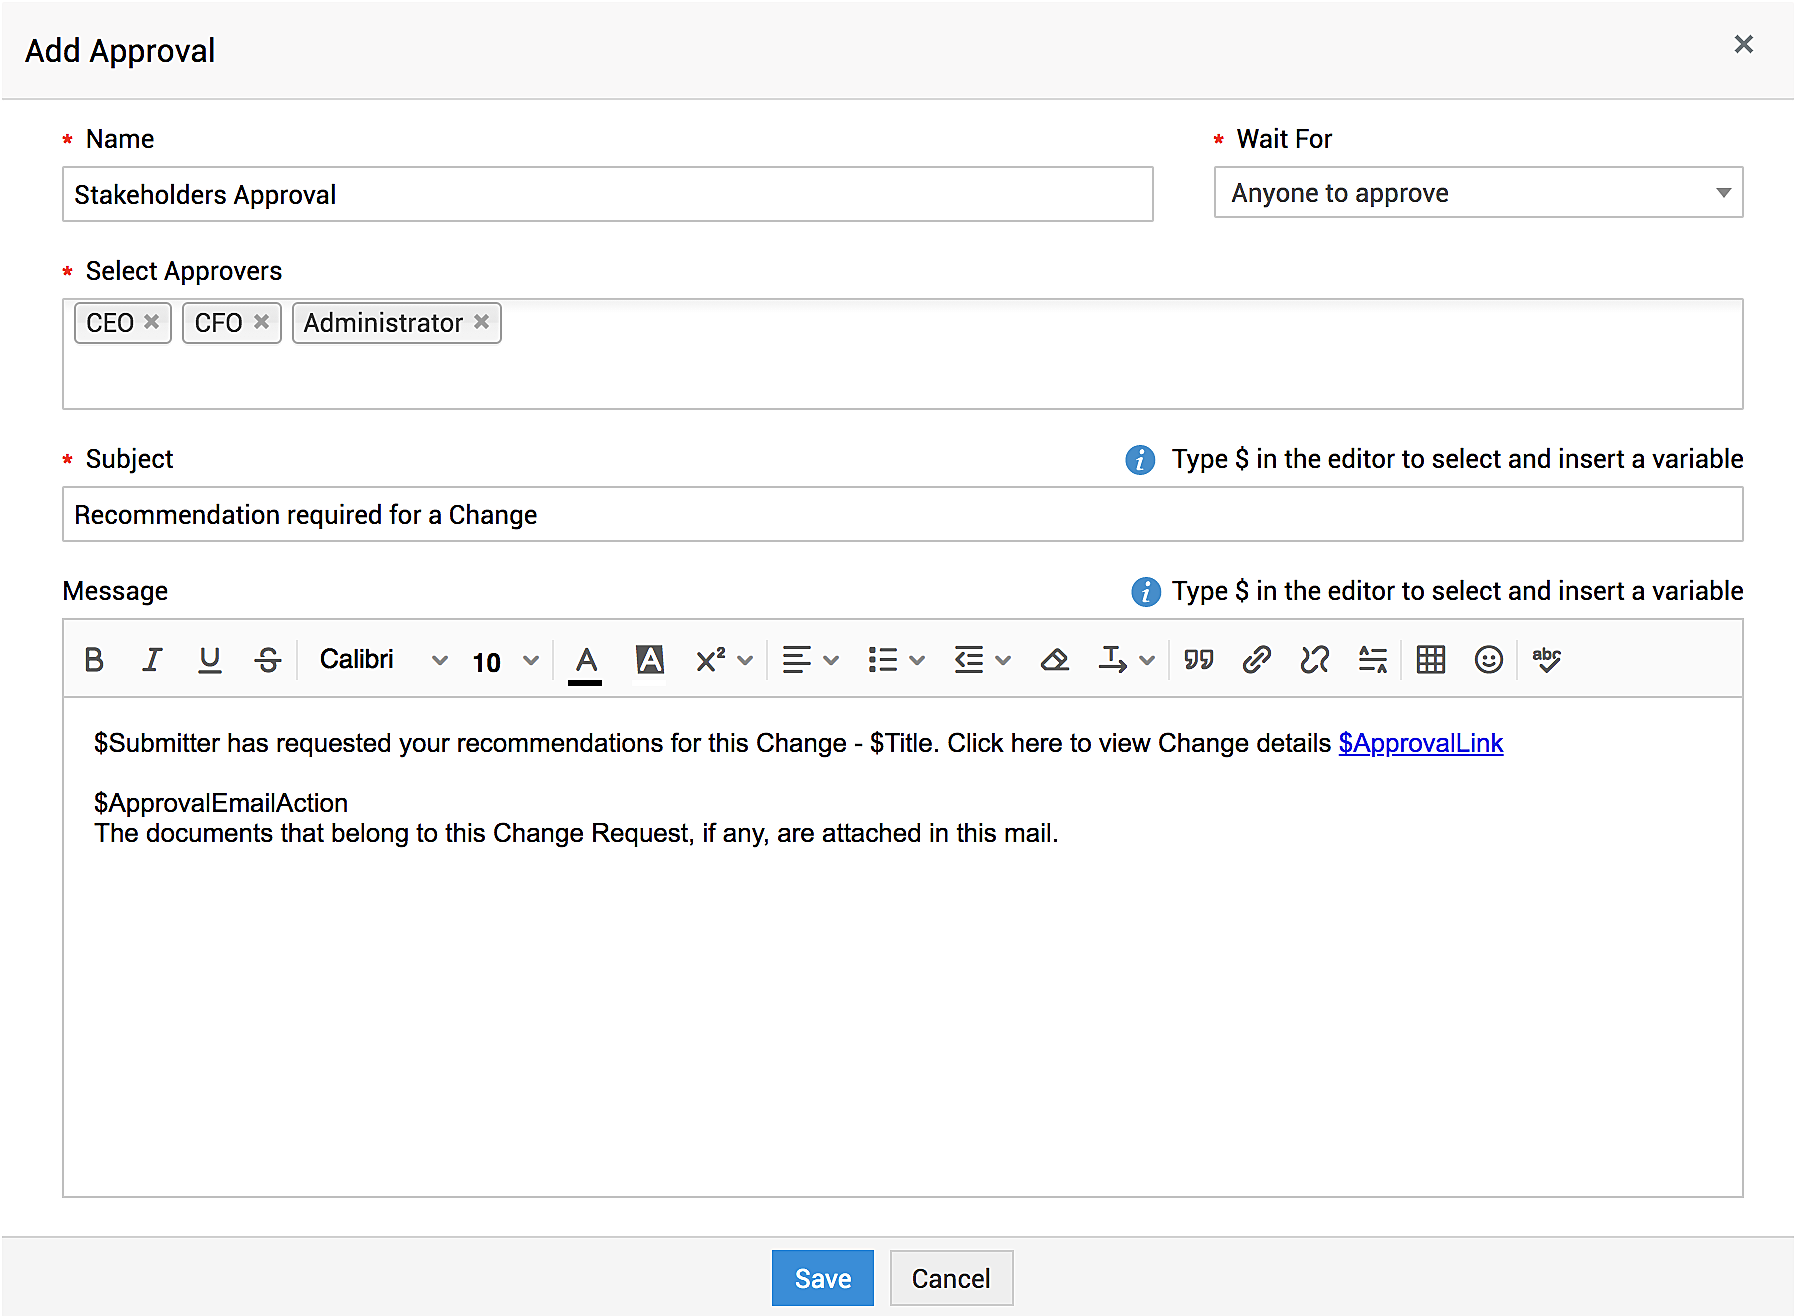Clear formatting with the eraser icon
Screen dimensions: 1796x1316
click(1054, 660)
